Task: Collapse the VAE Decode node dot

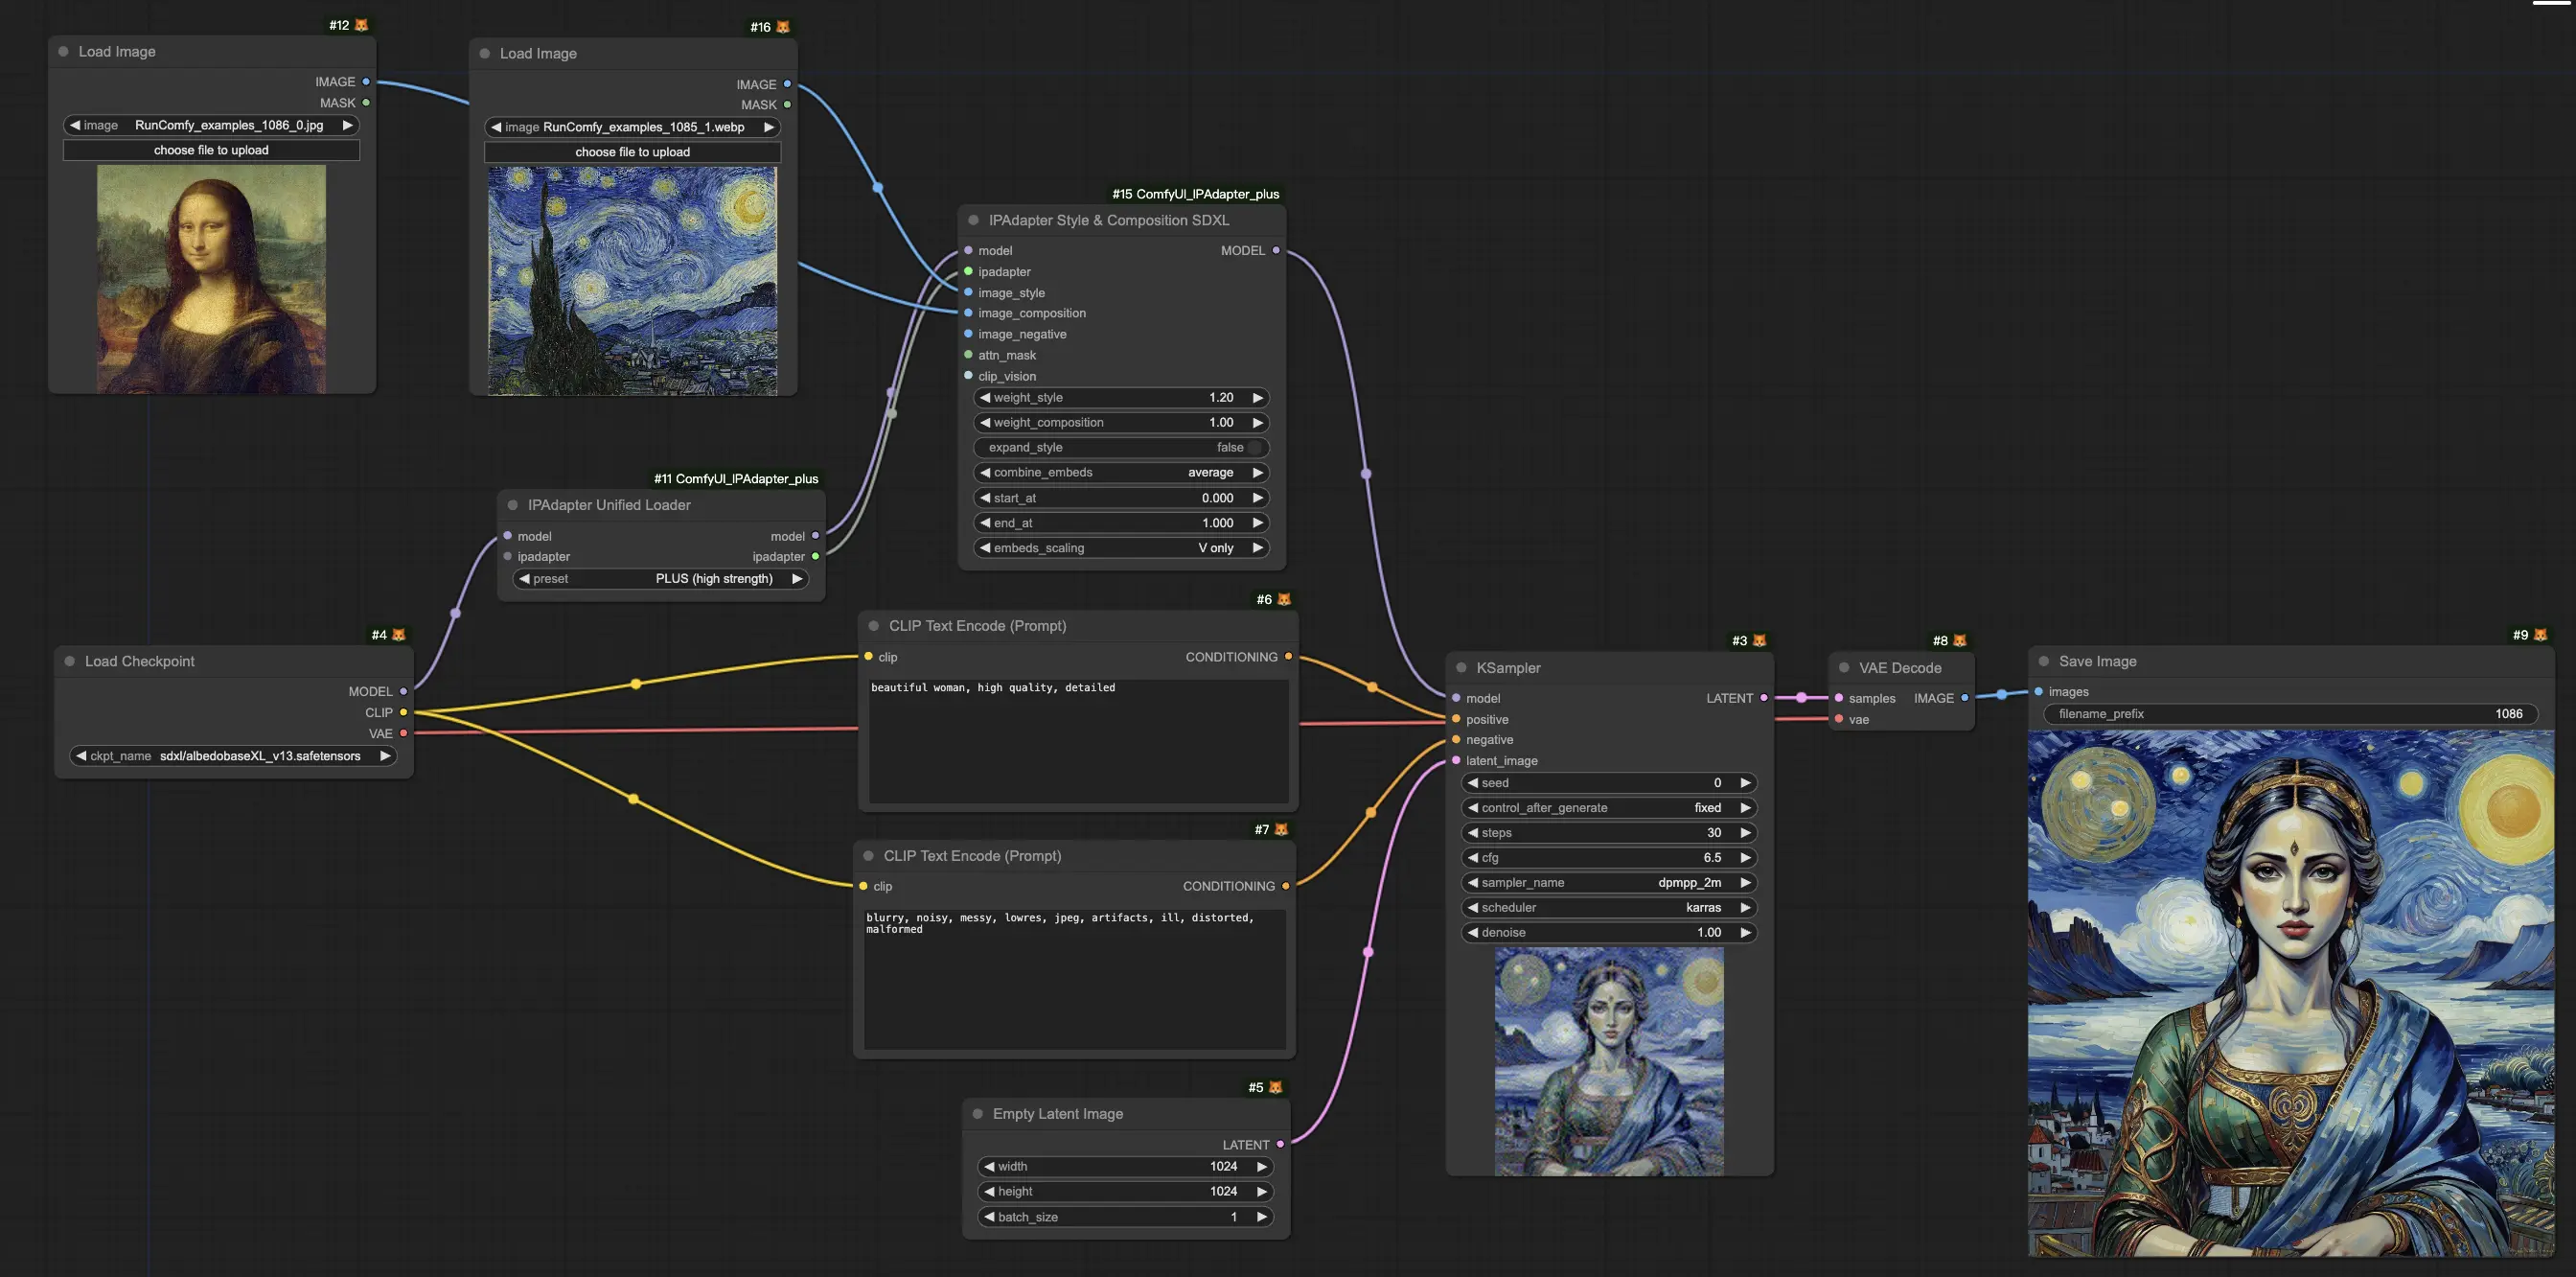Action: (1844, 667)
